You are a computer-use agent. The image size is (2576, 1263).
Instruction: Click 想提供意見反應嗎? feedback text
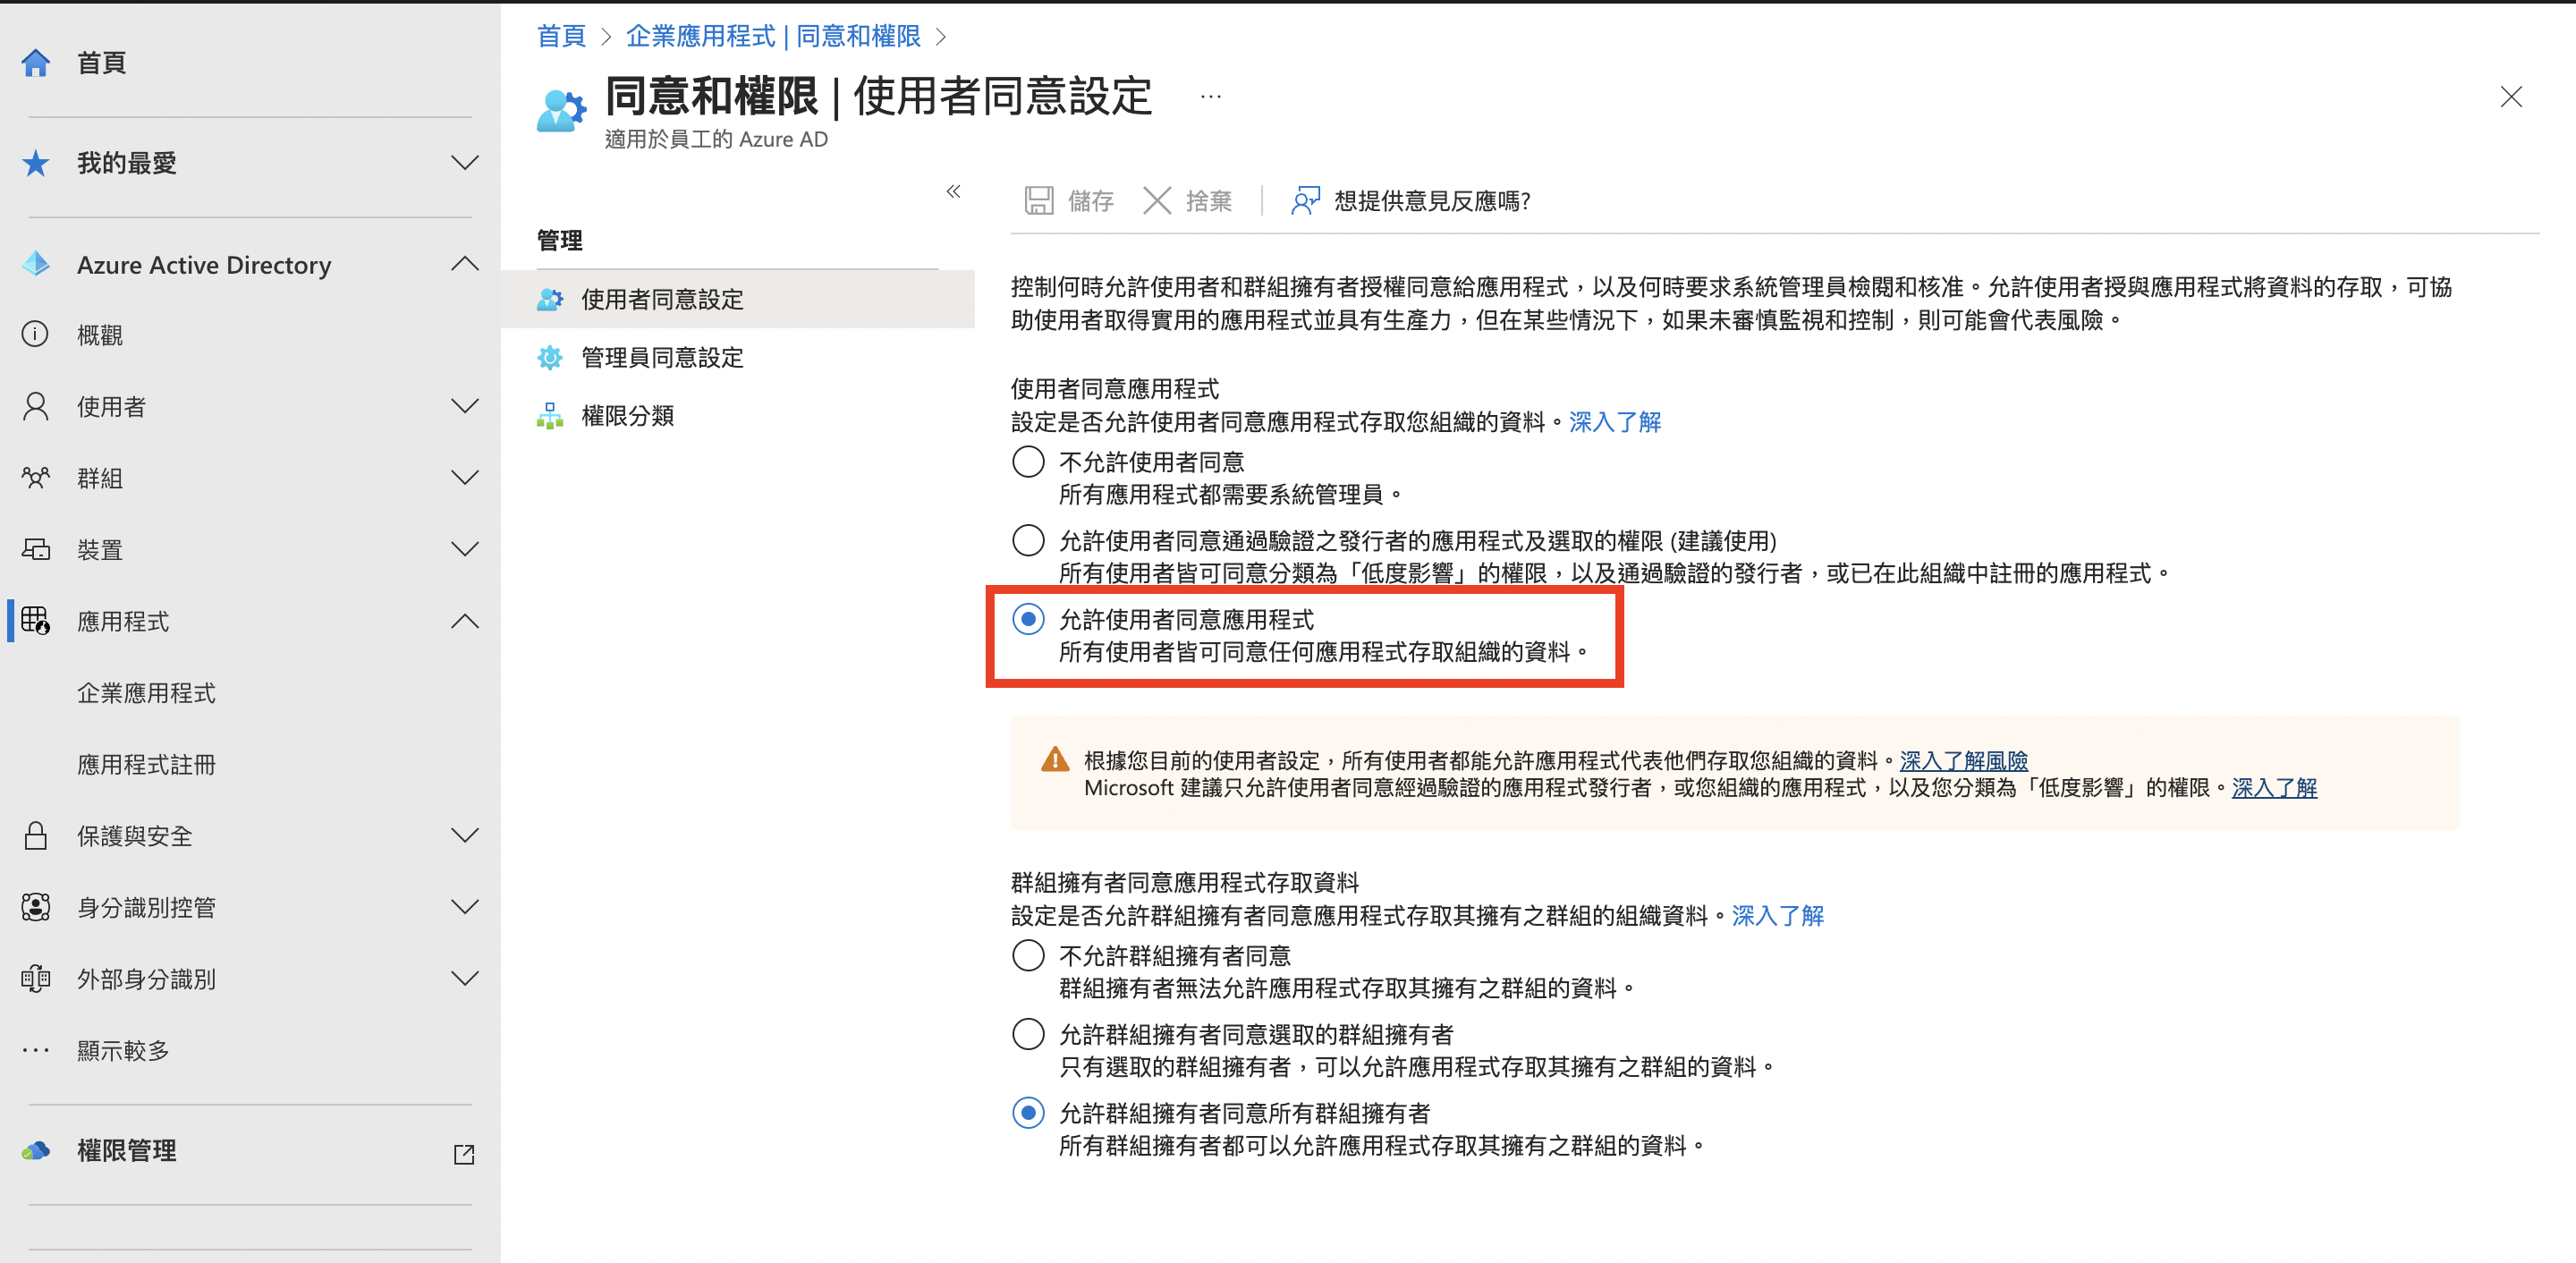pos(1432,201)
